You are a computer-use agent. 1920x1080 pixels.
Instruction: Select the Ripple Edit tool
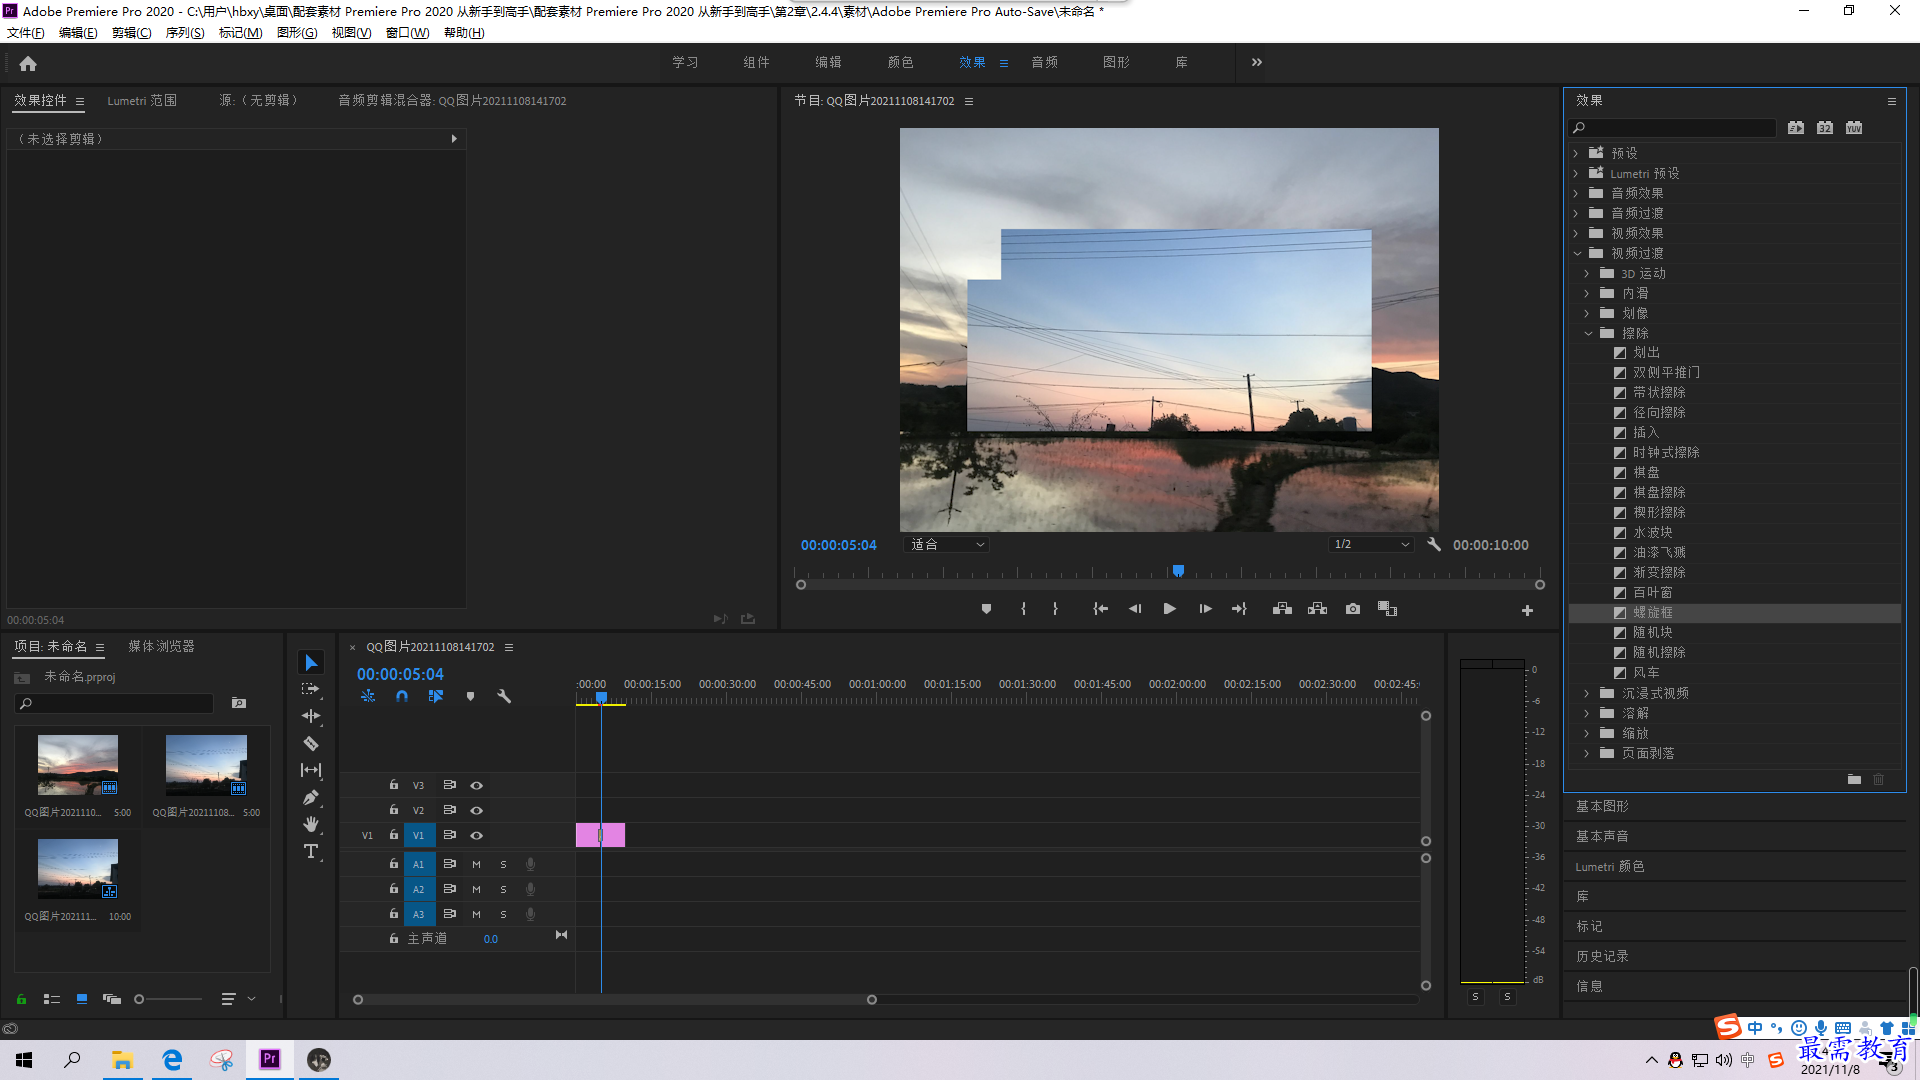pos(311,716)
